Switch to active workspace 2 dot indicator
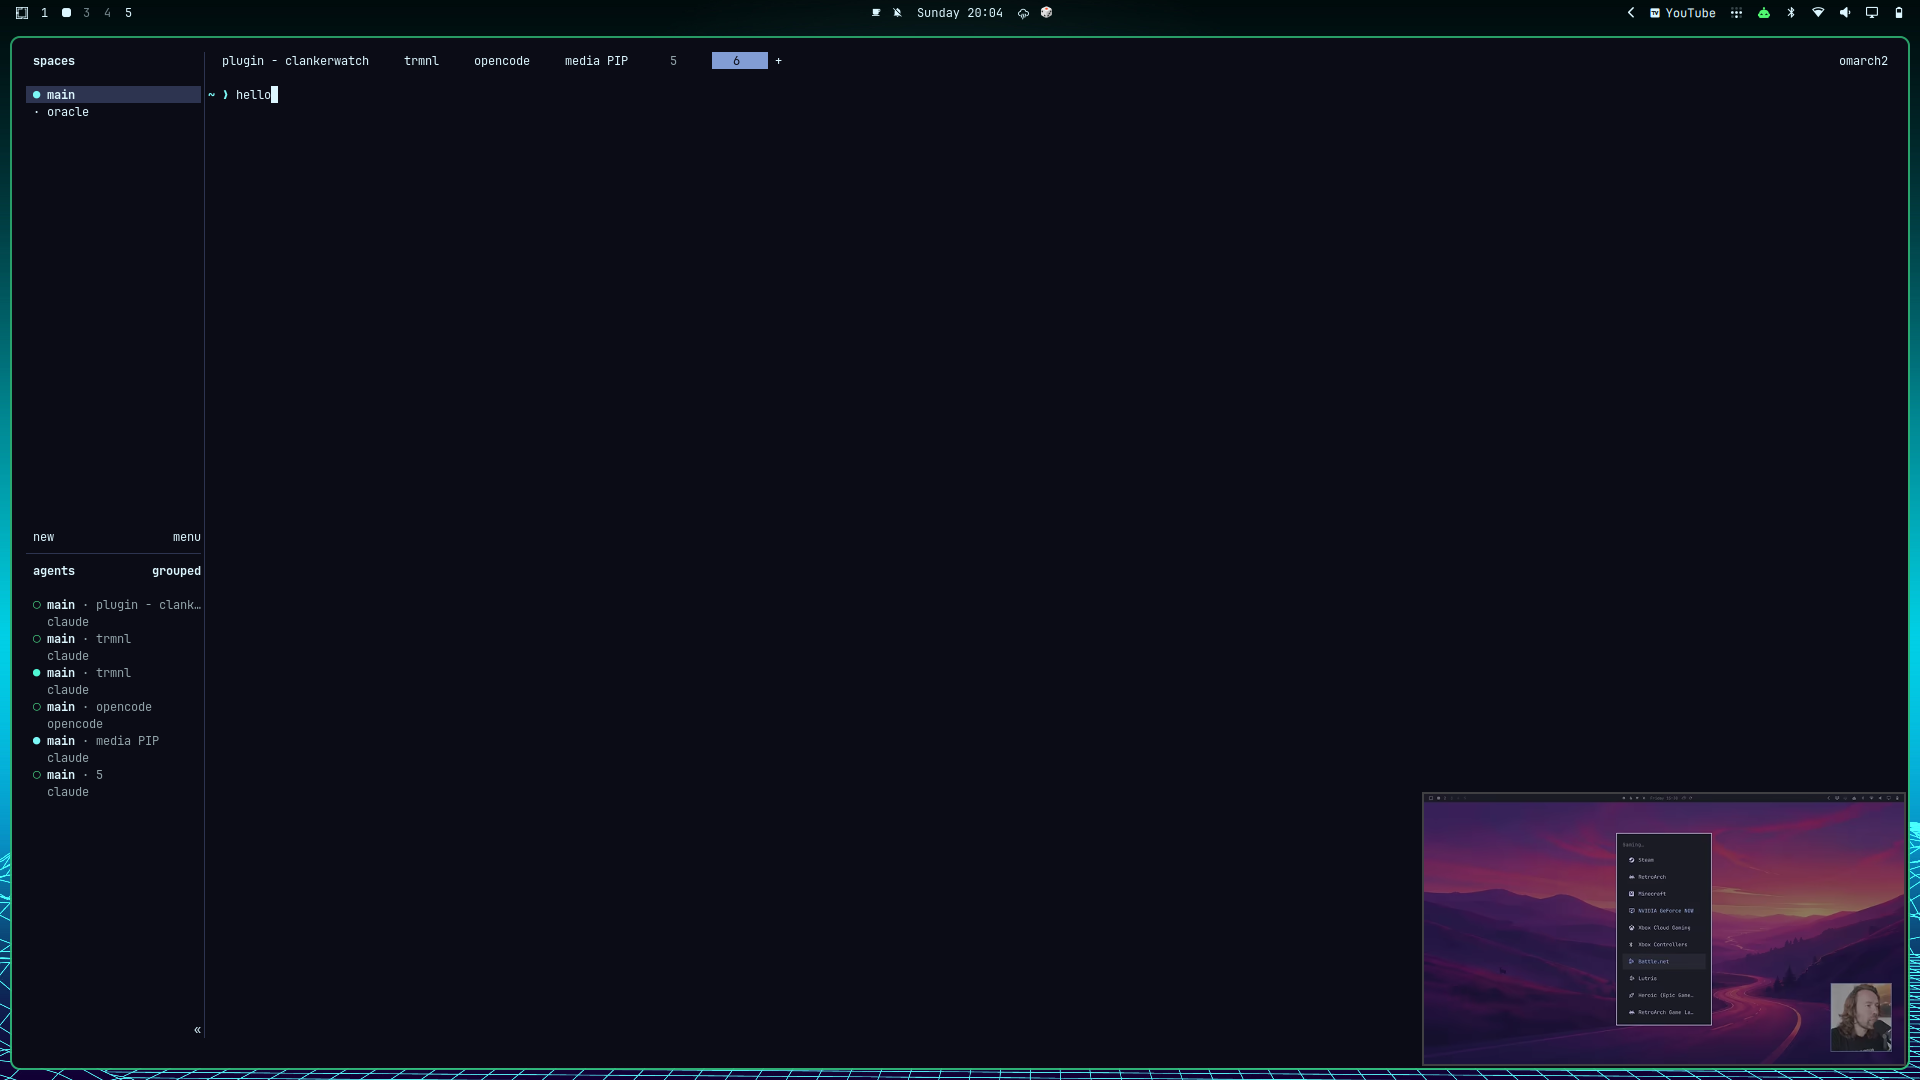Viewport: 1920px width, 1080px height. coord(66,13)
